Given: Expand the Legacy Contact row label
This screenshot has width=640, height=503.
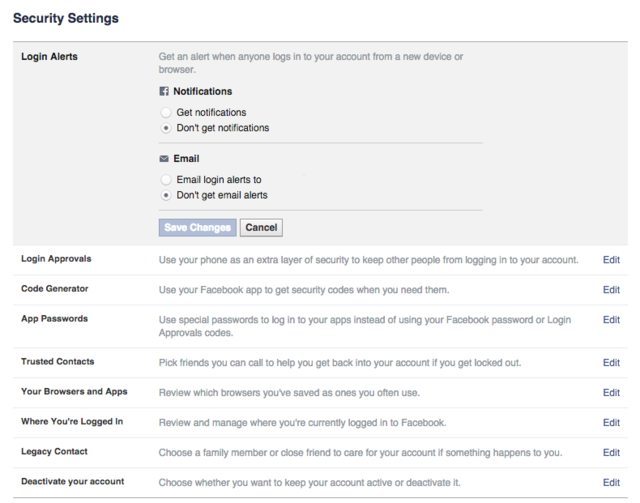Looking at the screenshot, I should pyautogui.click(x=53, y=452).
